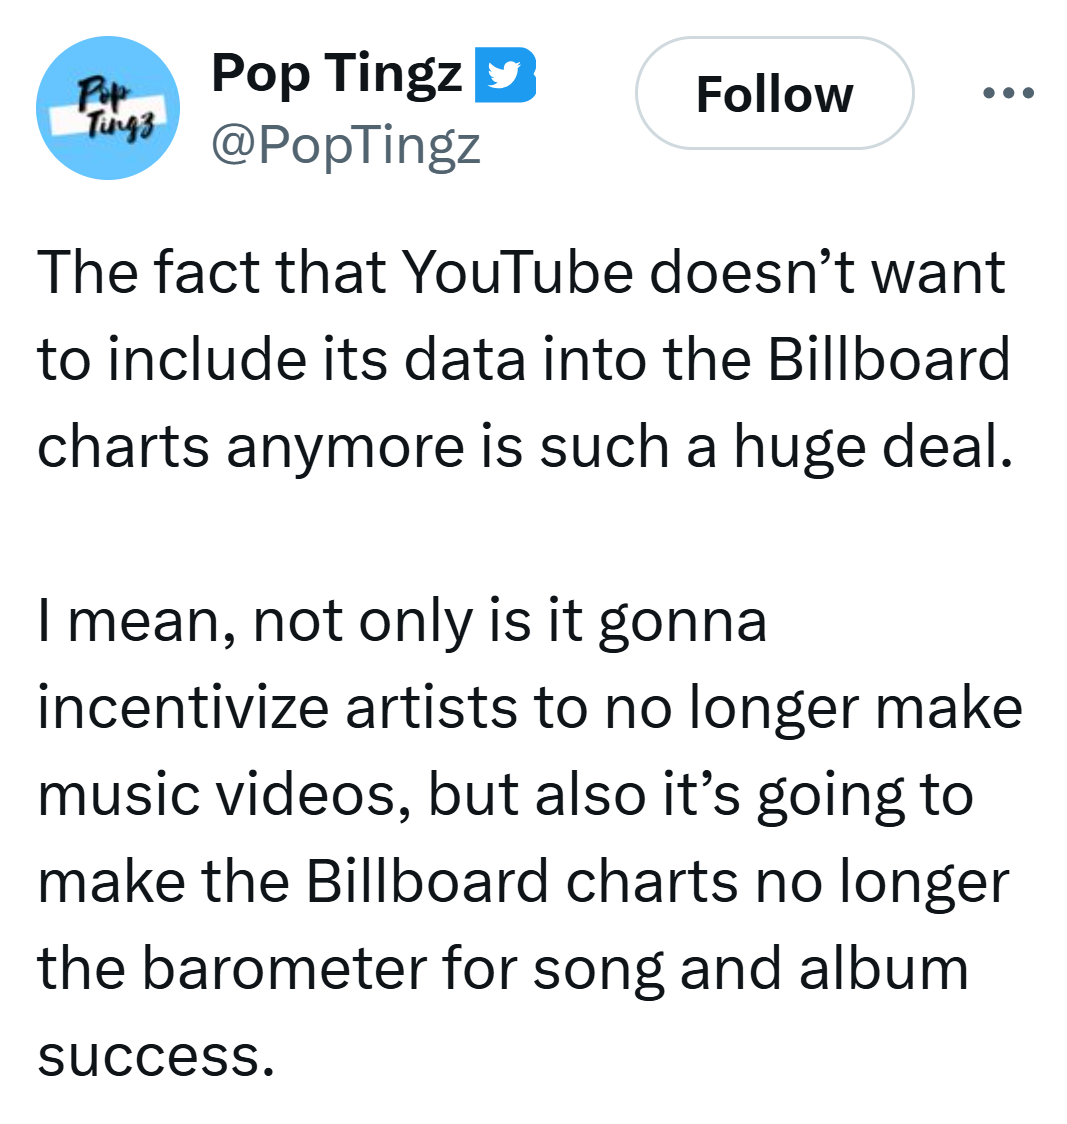Click the word "anymore" in the tweet
This screenshot has width=1067, height=1124.
click(x=345, y=446)
